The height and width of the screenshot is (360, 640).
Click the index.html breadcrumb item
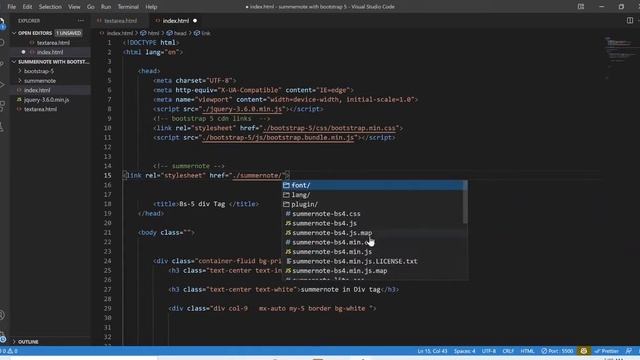click(120, 33)
